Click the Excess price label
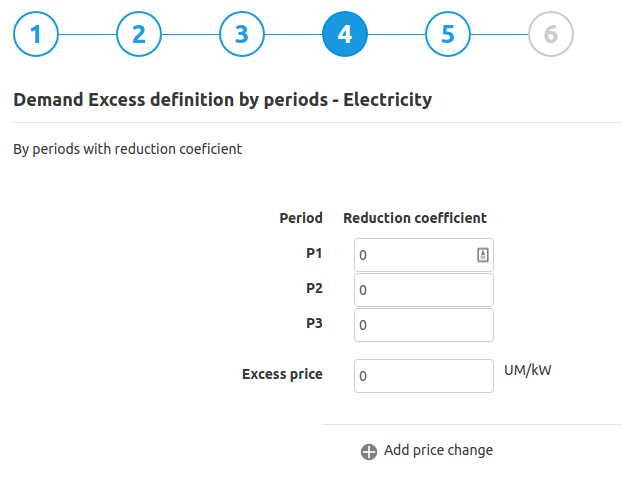Viewport: 622px width, 483px height. point(282,374)
